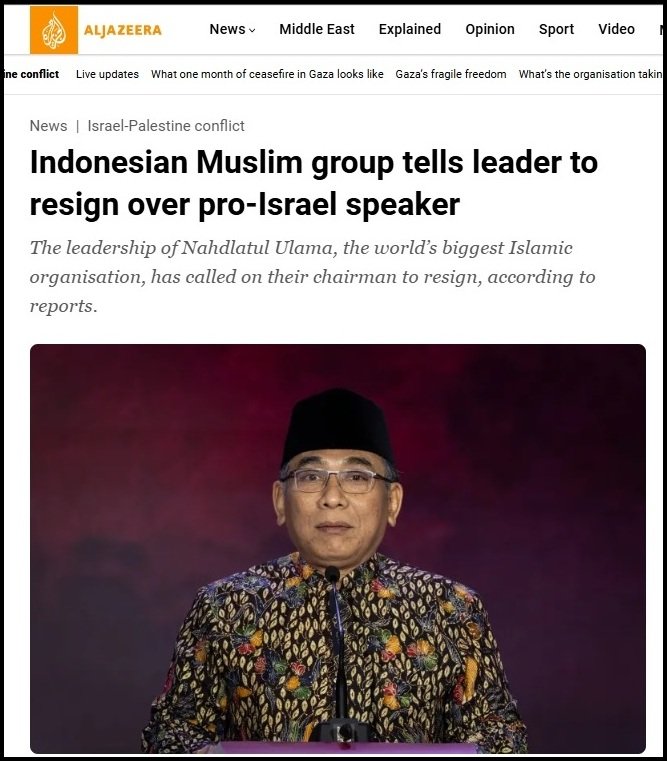
Task: Go to the Opinion section
Action: [x=490, y=29]
